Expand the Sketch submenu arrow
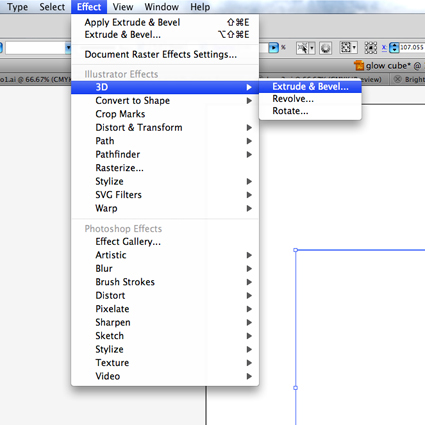This screenshot has width=425, height=425. [x=249, y=336]
